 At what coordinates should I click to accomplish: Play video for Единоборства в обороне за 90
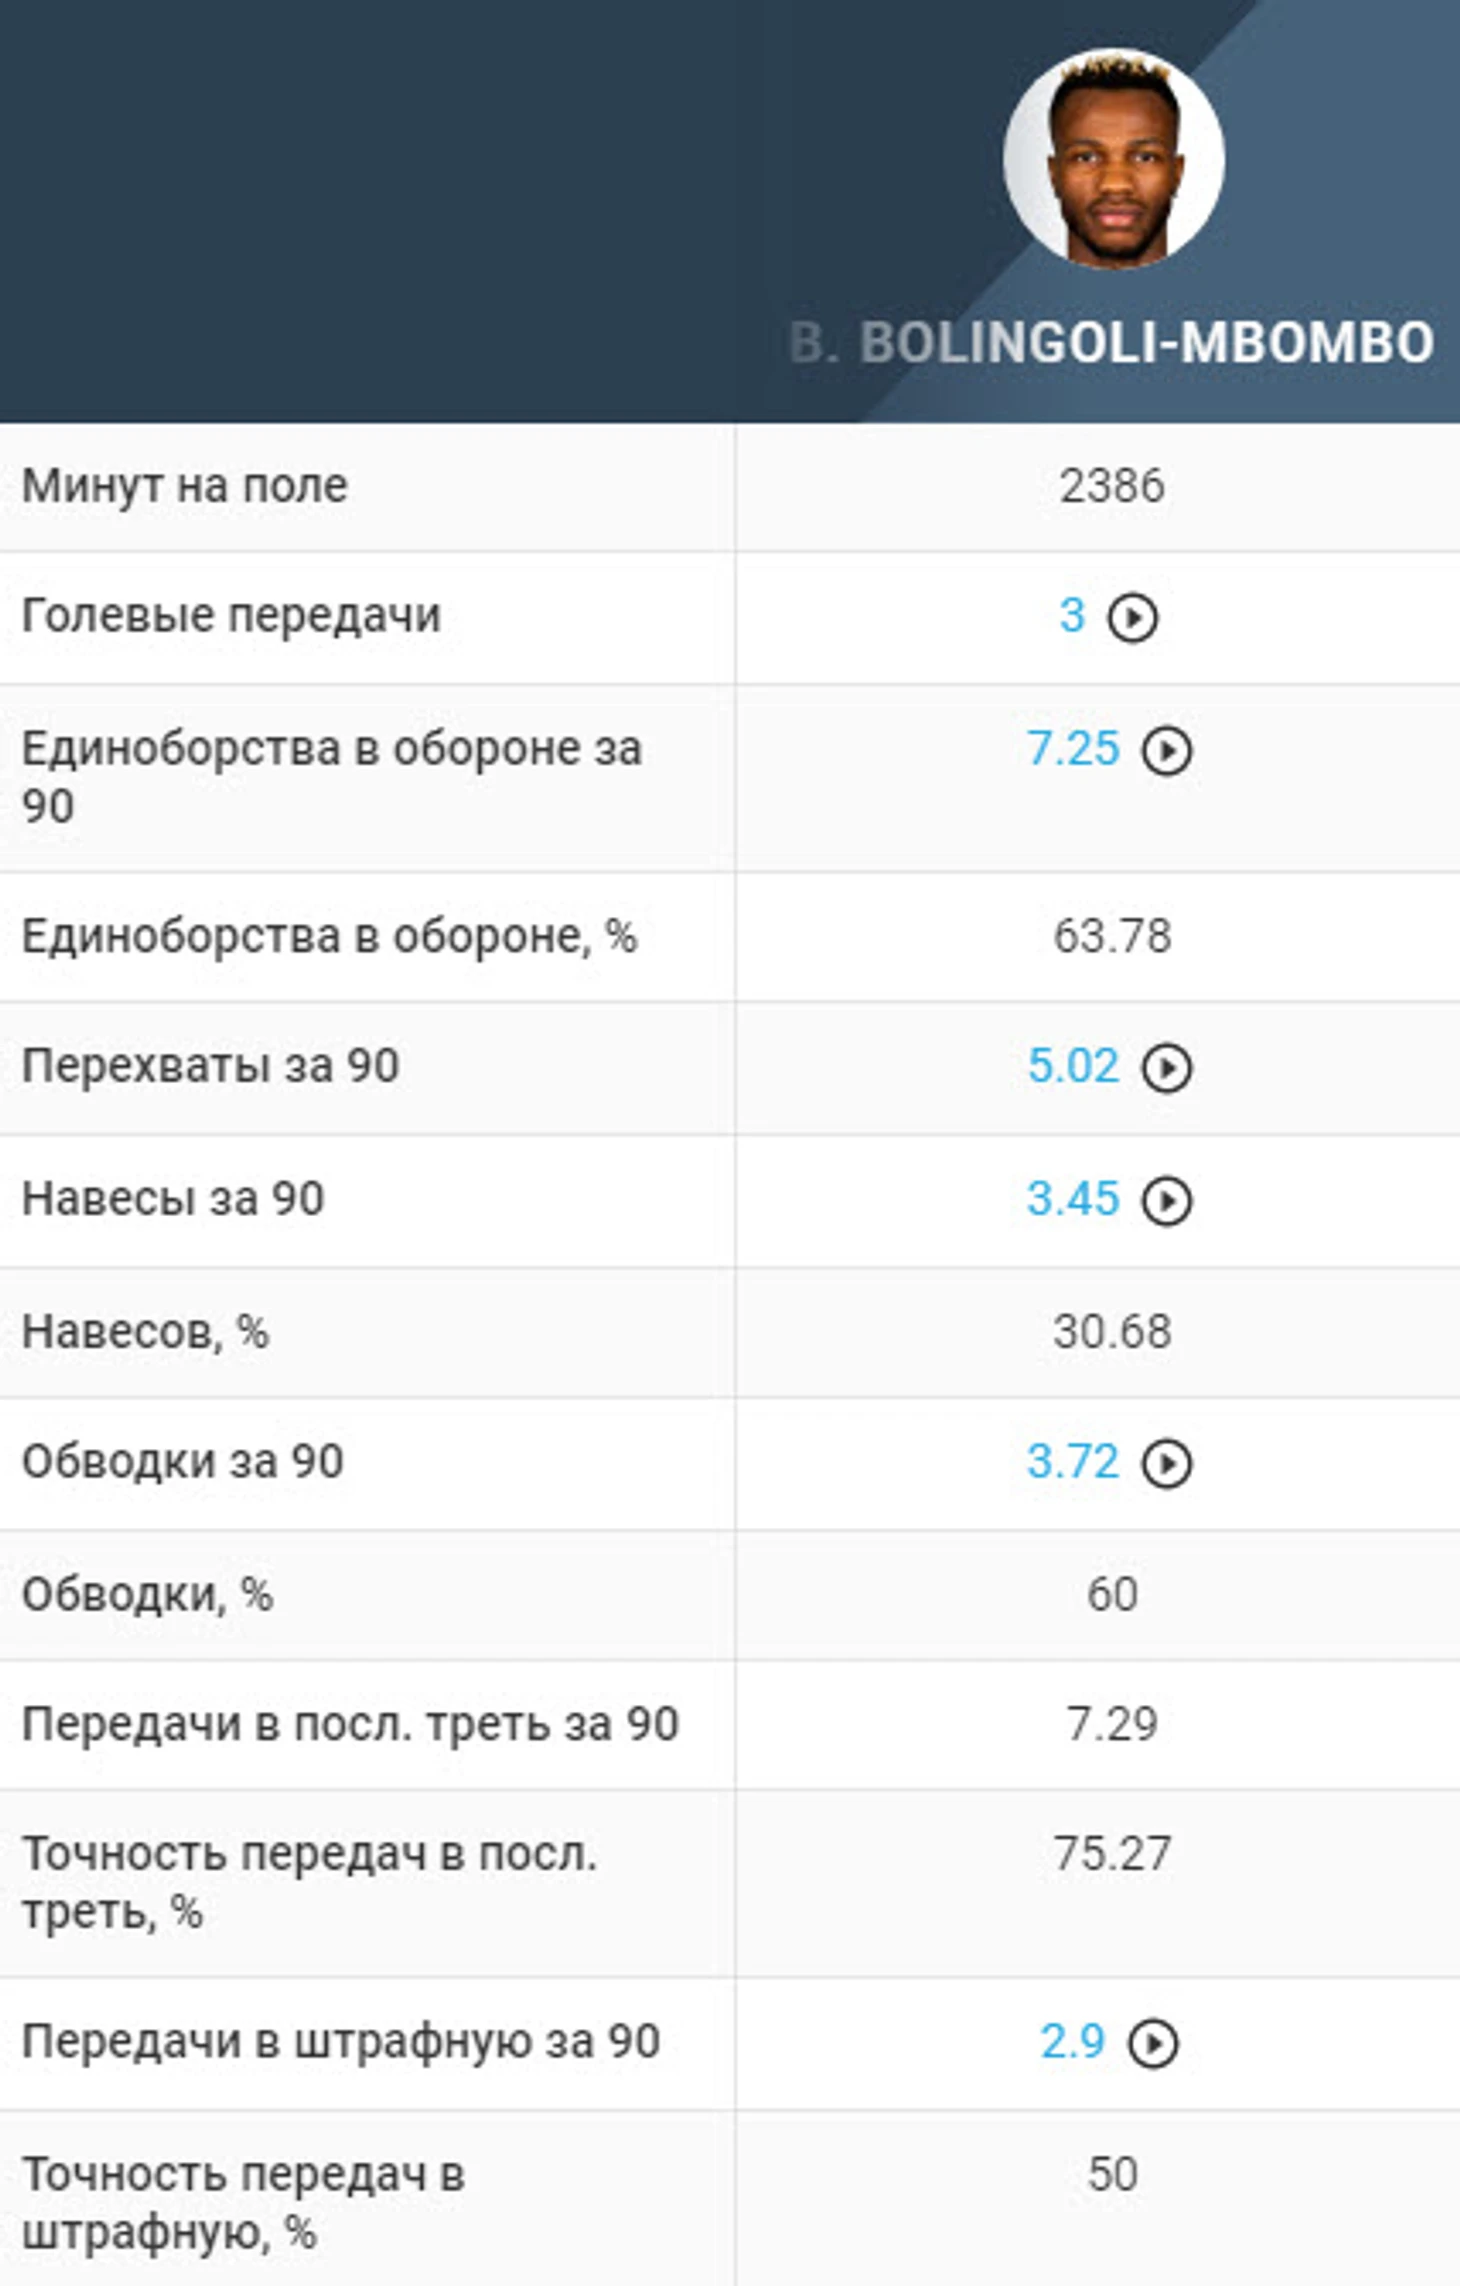pos(1167,751)
